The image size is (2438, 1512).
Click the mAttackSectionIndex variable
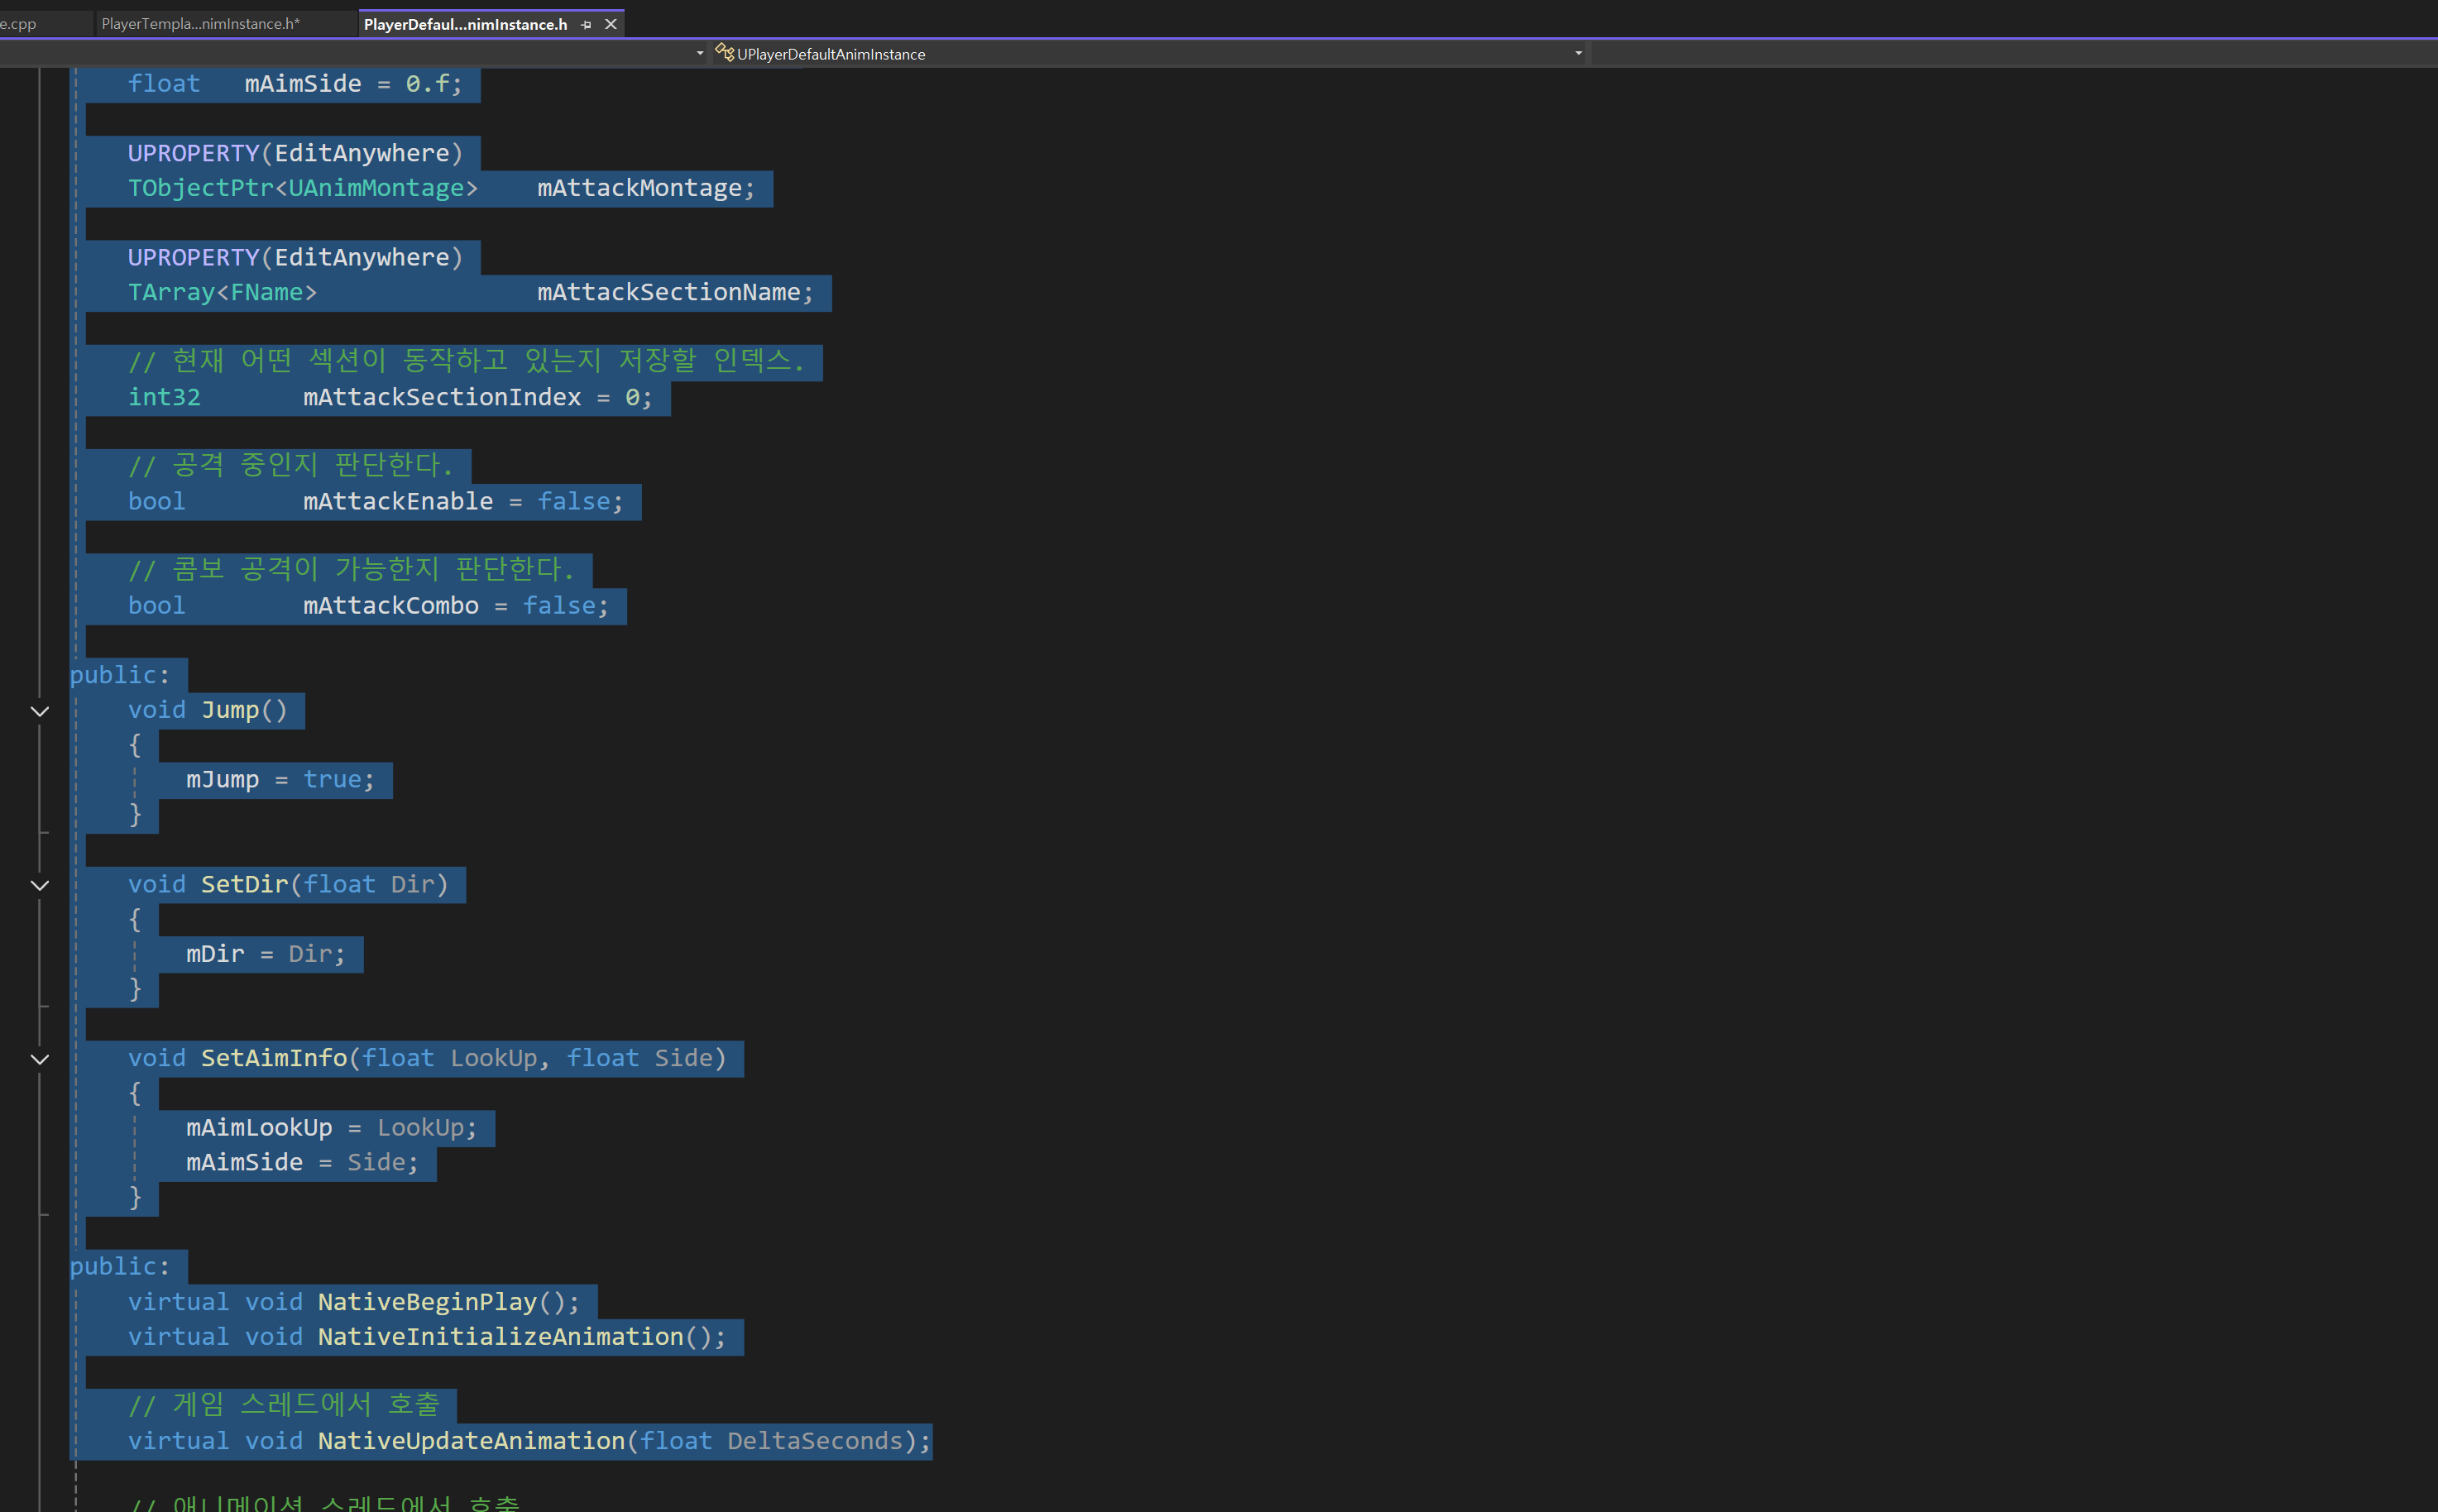(442, 397)
